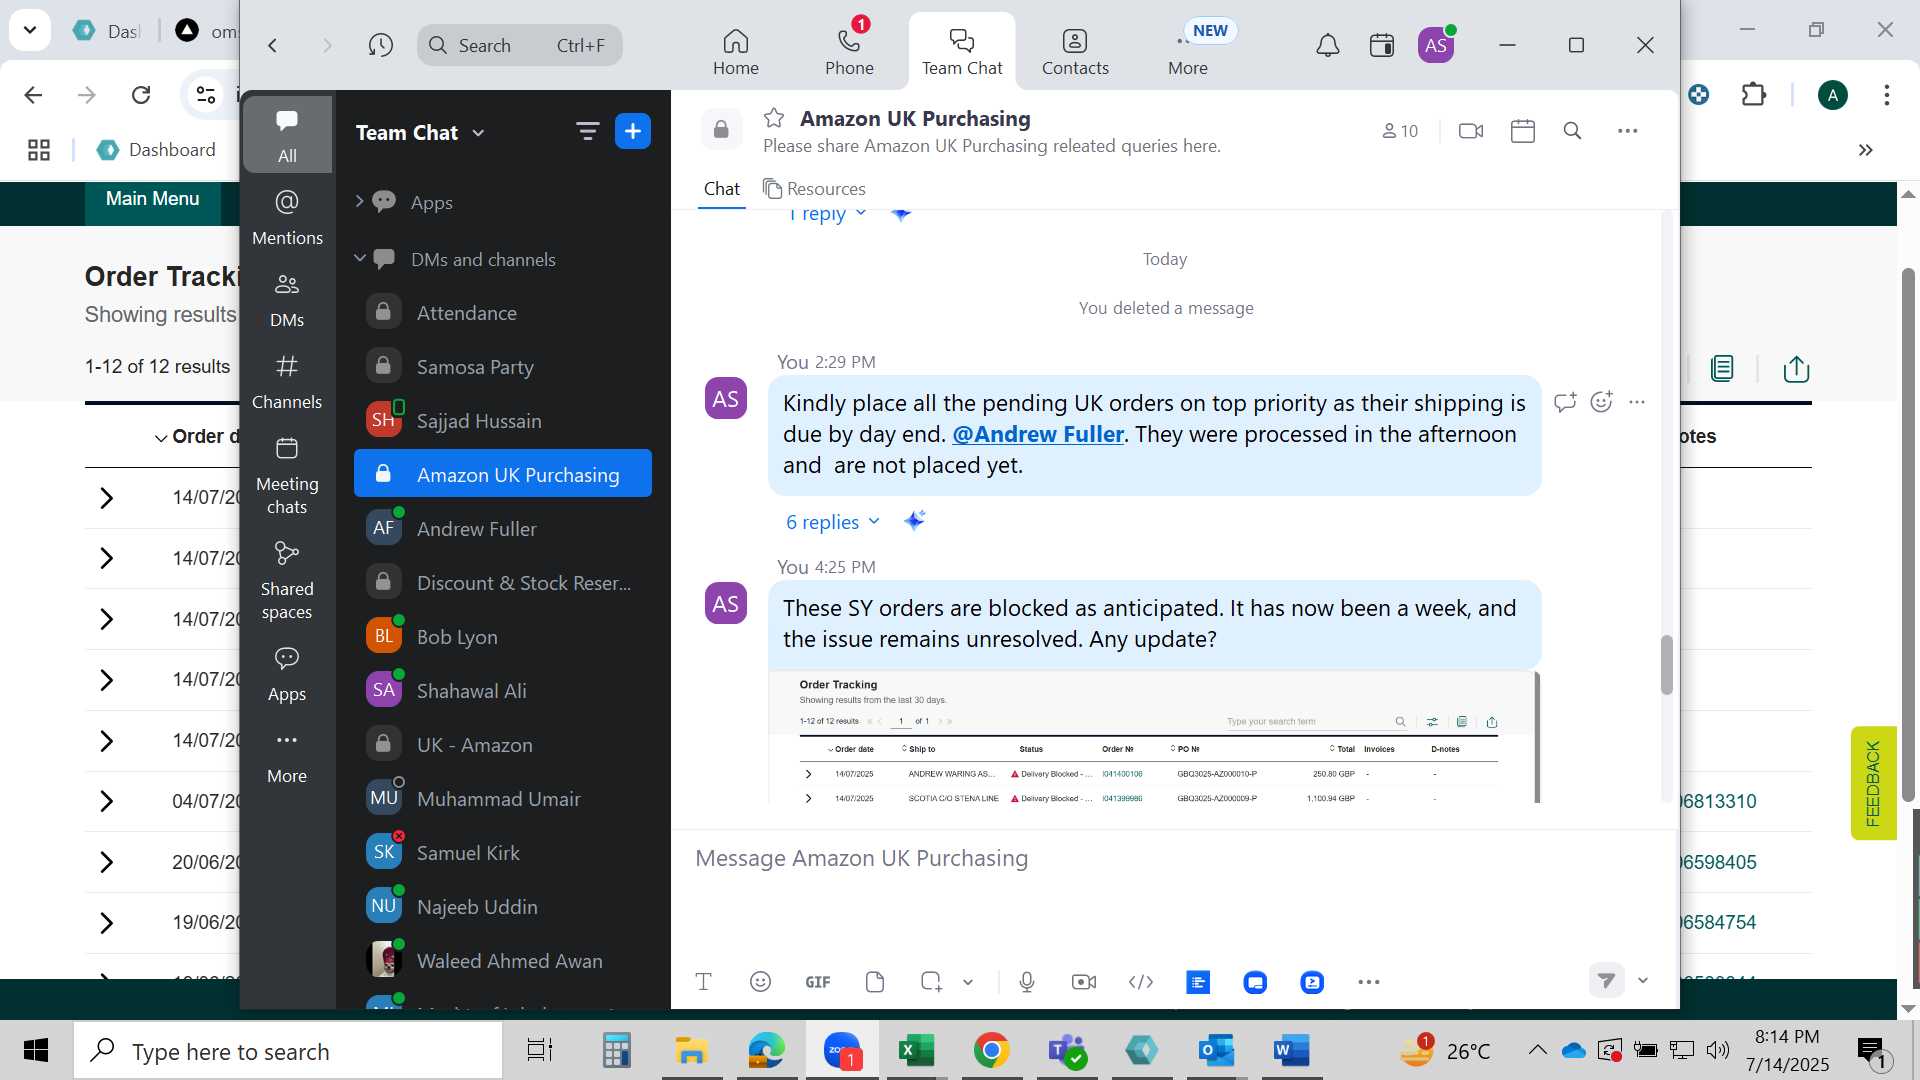Image resolution: width=1920 pixels, height=1080 pixels.
Task: Click the blue plus new chat button
Action: [x=633, y=131]
